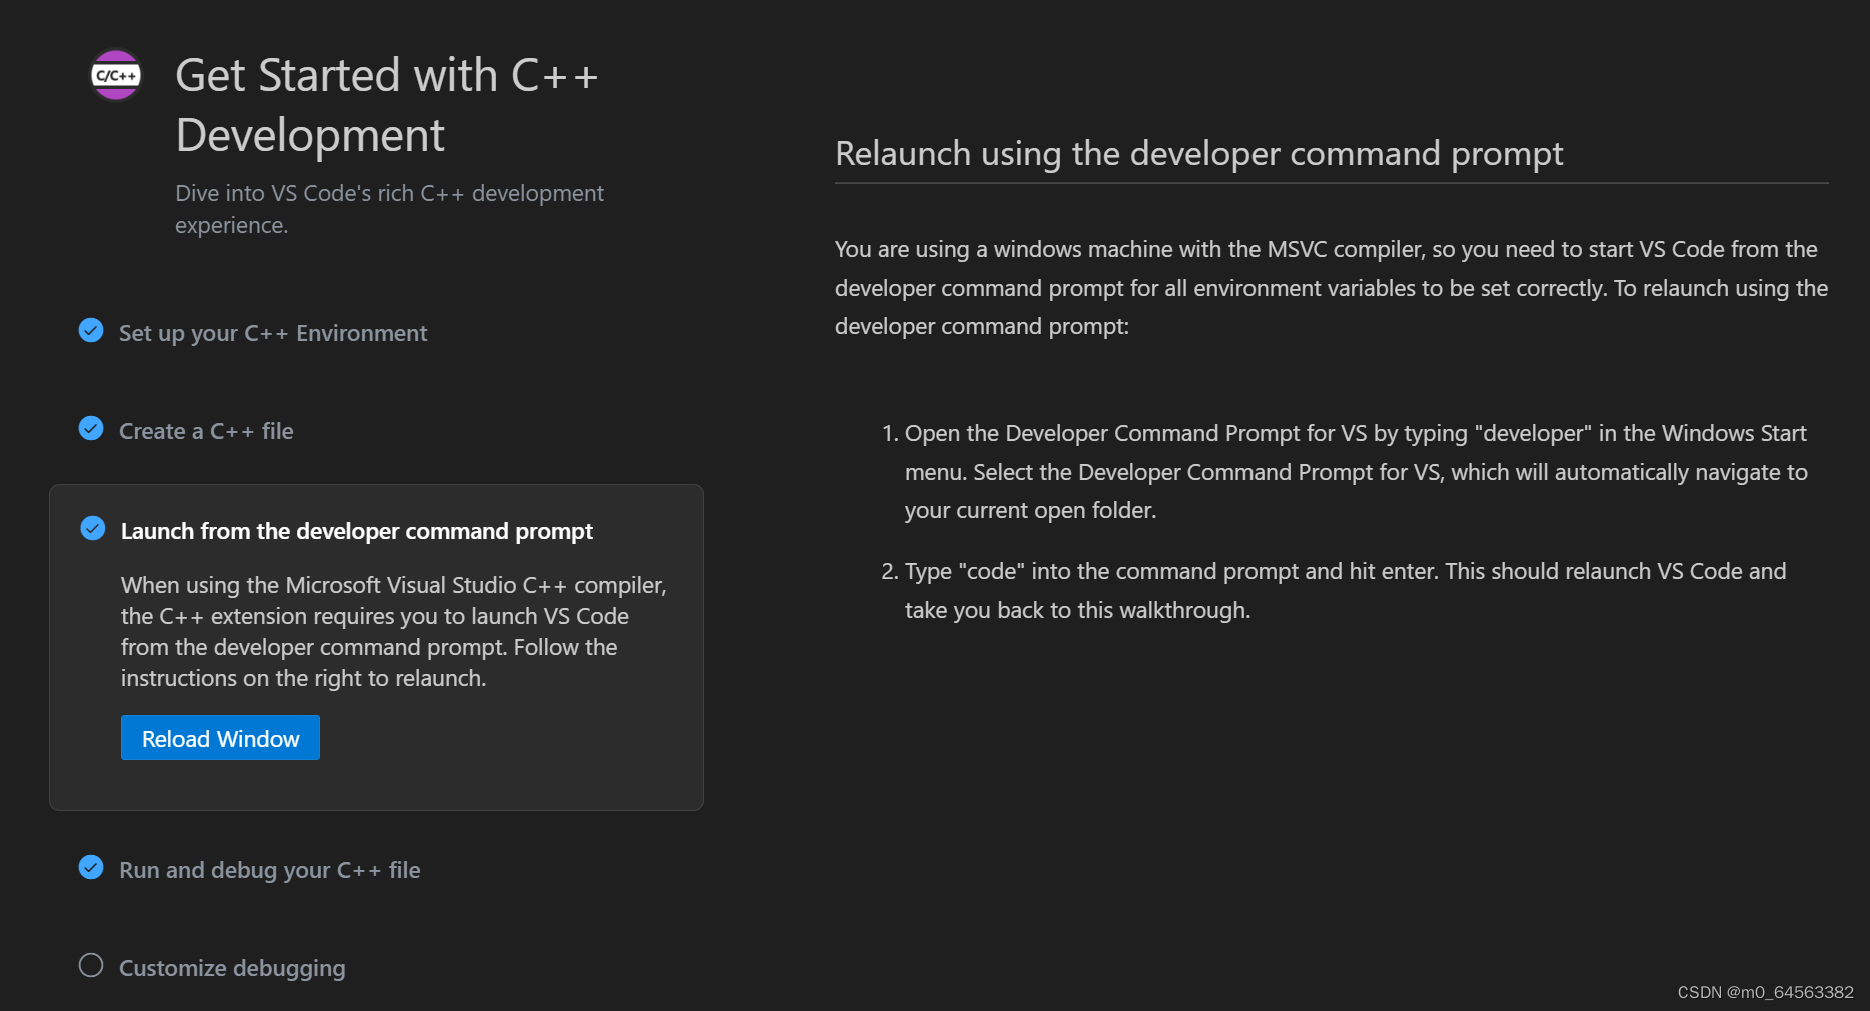Viewport: 1870px width, 1011px height.
Task: Click the blue check icon on "Create a C++ file"
Action: pyautogui.click(x=90, y=428)
